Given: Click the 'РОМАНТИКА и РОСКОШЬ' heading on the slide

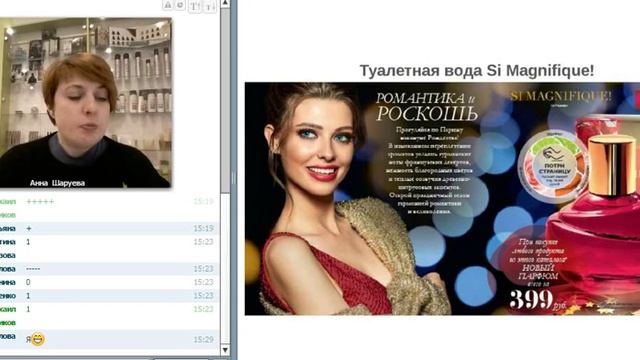Looking at the screenshot, I should tap(427, 107).
